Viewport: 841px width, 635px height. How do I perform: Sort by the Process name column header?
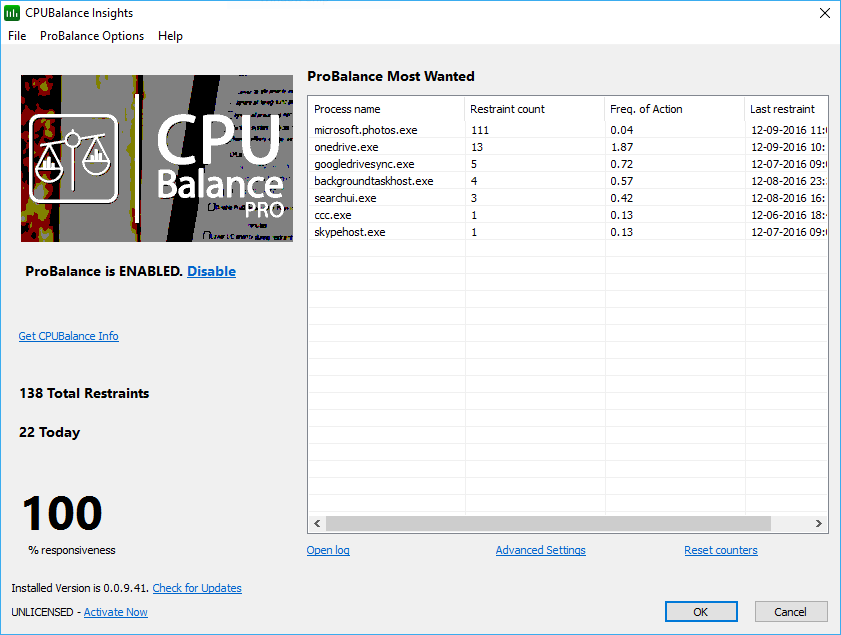[x=386, y=109]
